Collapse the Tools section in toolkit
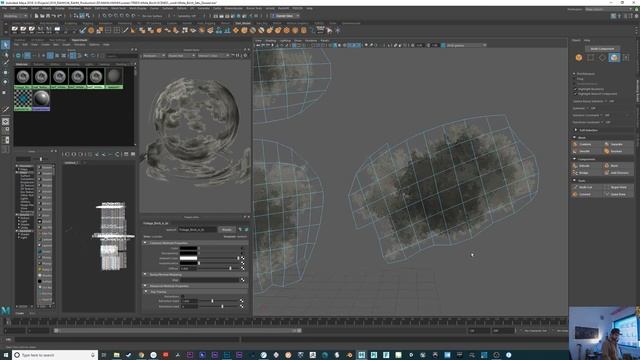Viewport: 640px width, 360px height. click(x=575, y=180)
